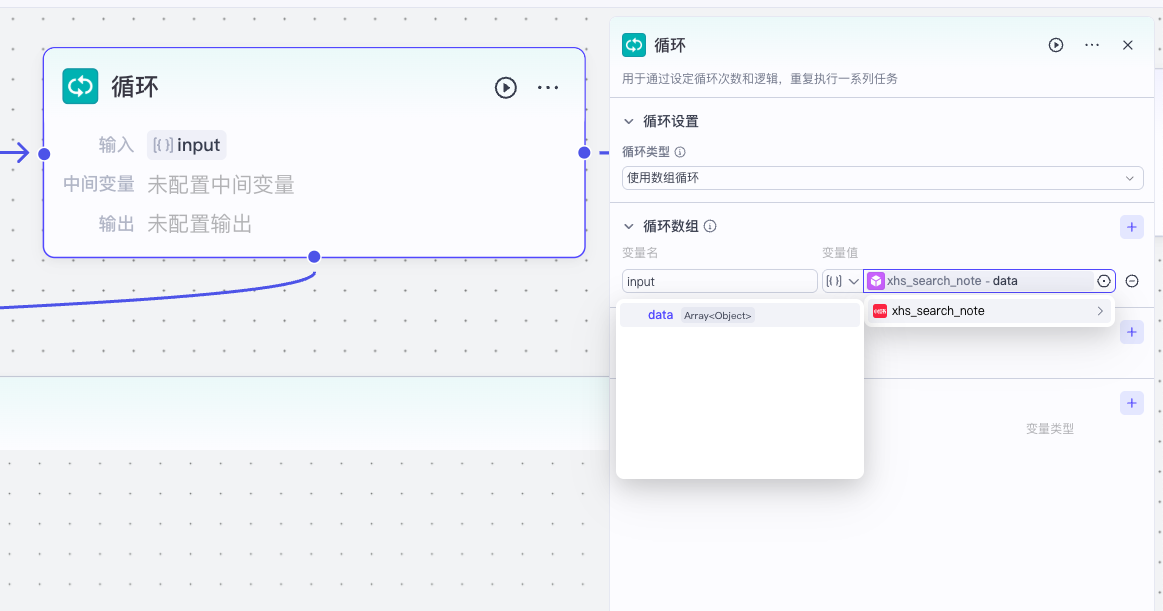
Task: Show info tooltip for 循环数组
Action: click(x=710, y=226)
